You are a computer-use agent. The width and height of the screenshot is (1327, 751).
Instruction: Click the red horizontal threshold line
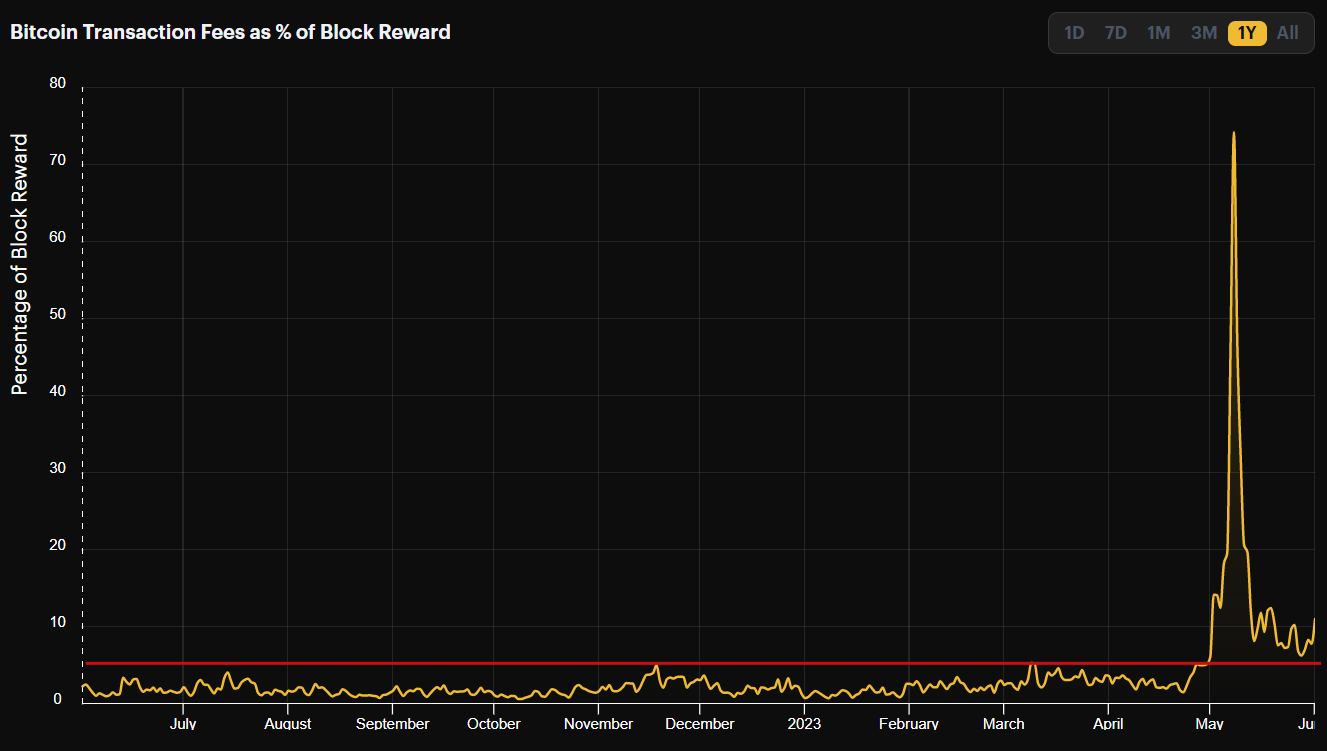point(703,663)
